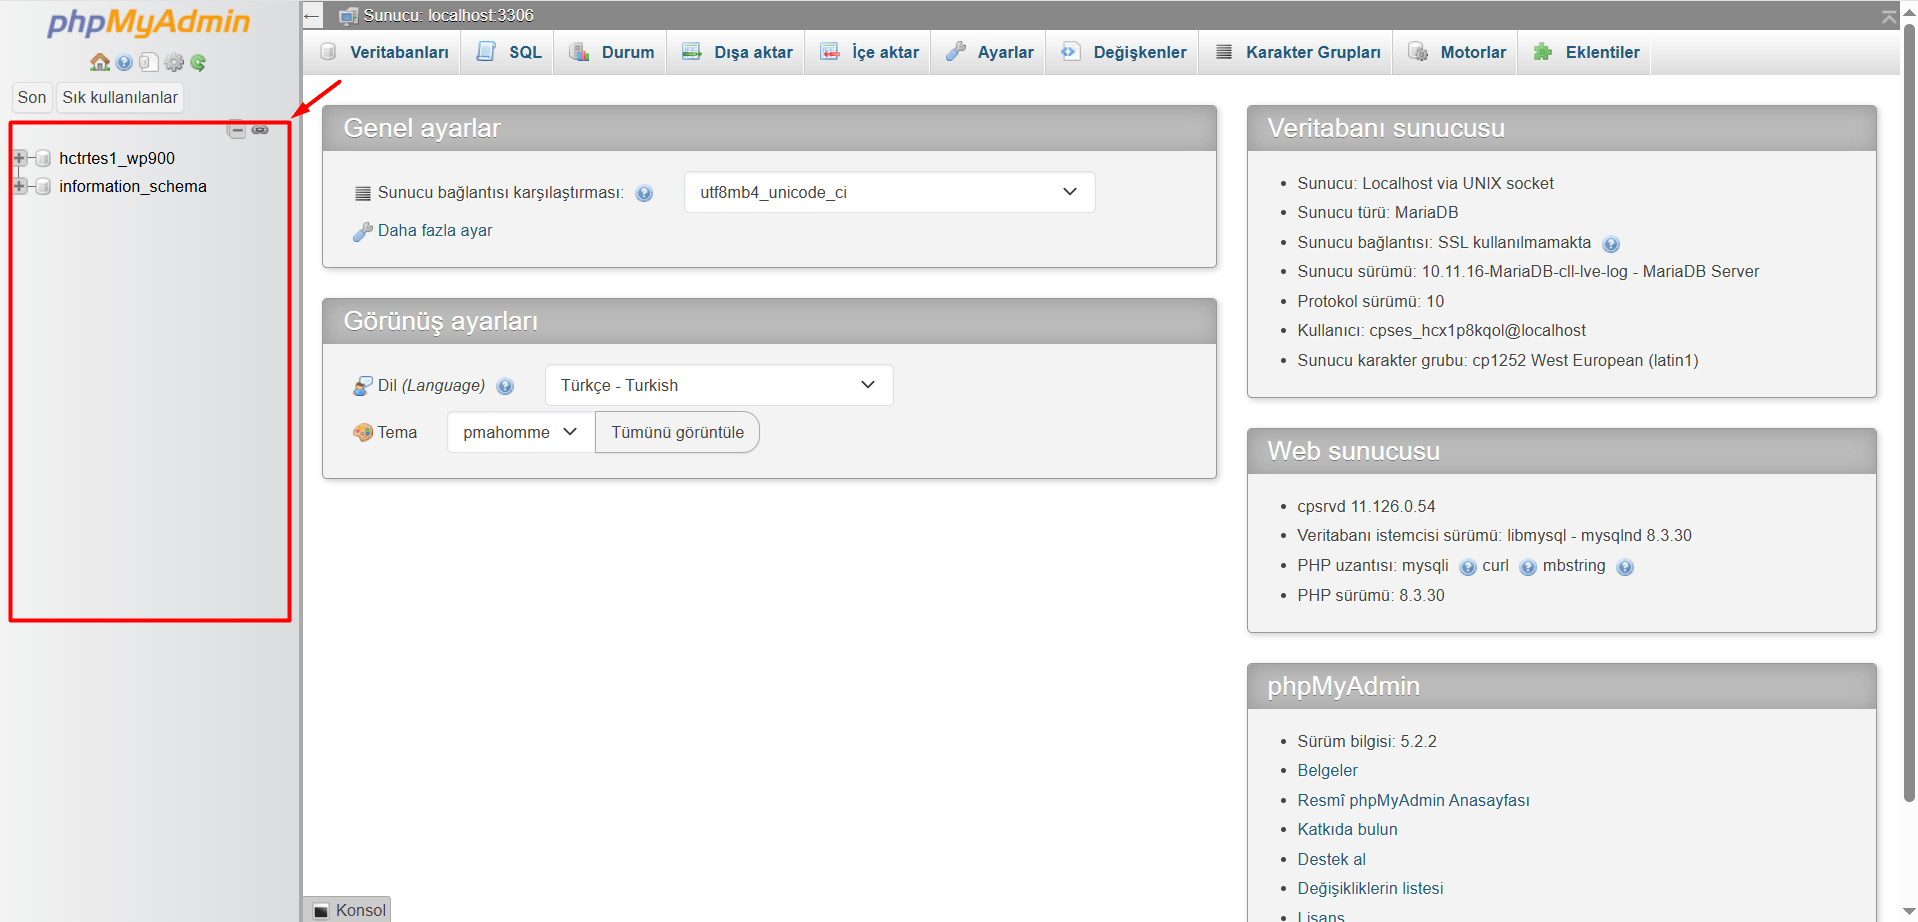The width and height of the screenshot is (1918, 922).
Task: Click help icon after curl extension
Action: click(1528, 567)
